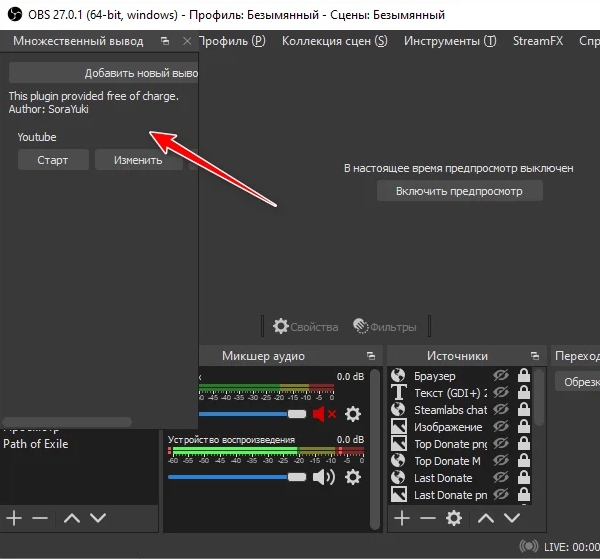Viewport: 600px width, 559px height.
Task: Move source up in Источники list
Action: pyautogui.click(x=486, y=518)
